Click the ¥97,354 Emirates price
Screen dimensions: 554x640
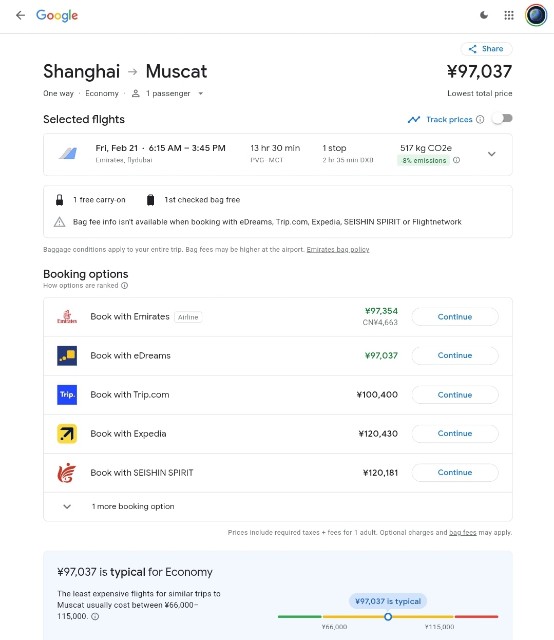tap(381, 311)
